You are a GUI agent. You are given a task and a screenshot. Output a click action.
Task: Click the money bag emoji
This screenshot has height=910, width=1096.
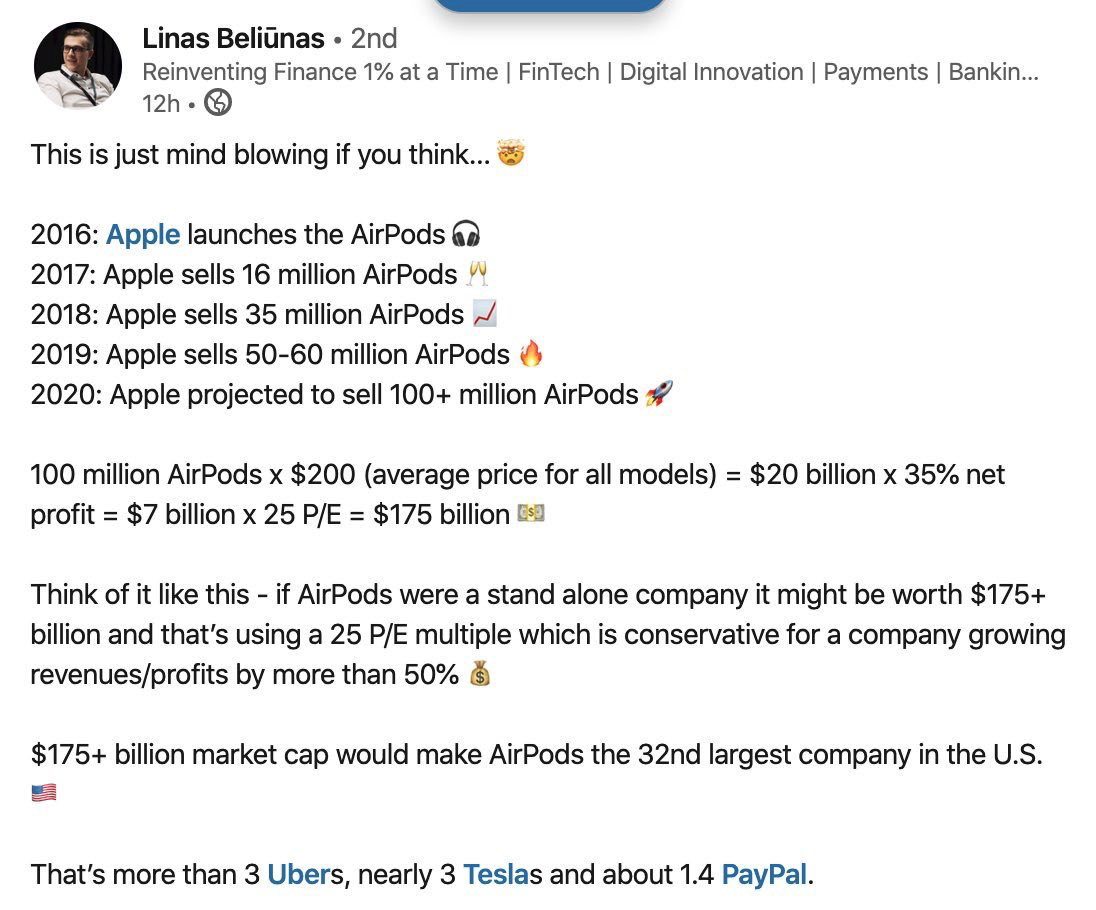click(x=480, y=674)
